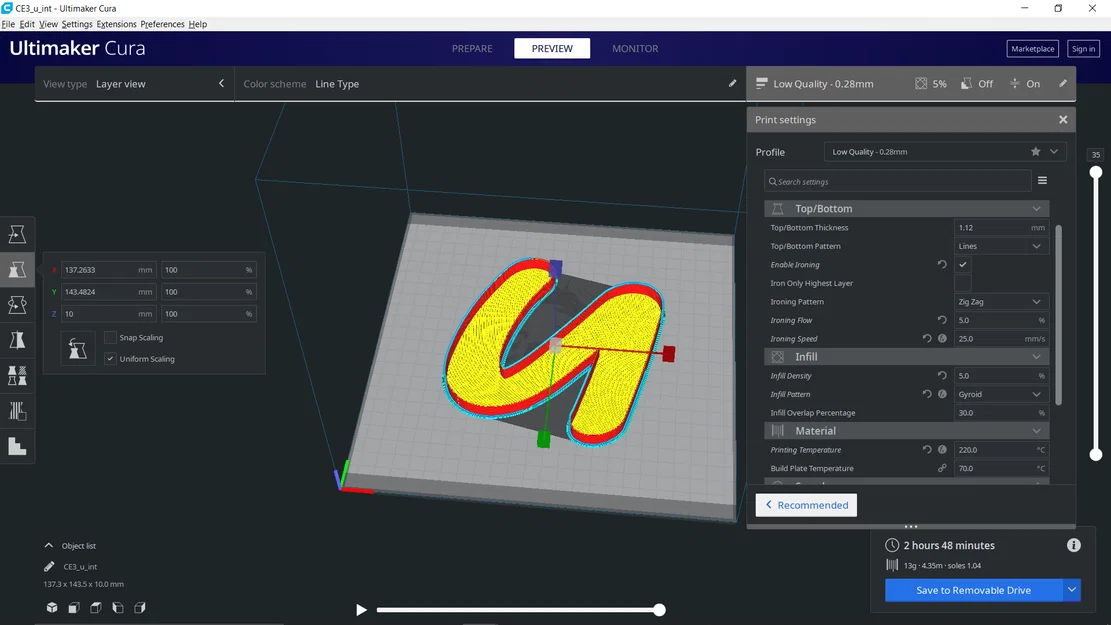Select the Scale tool in left toolbar

17,269
